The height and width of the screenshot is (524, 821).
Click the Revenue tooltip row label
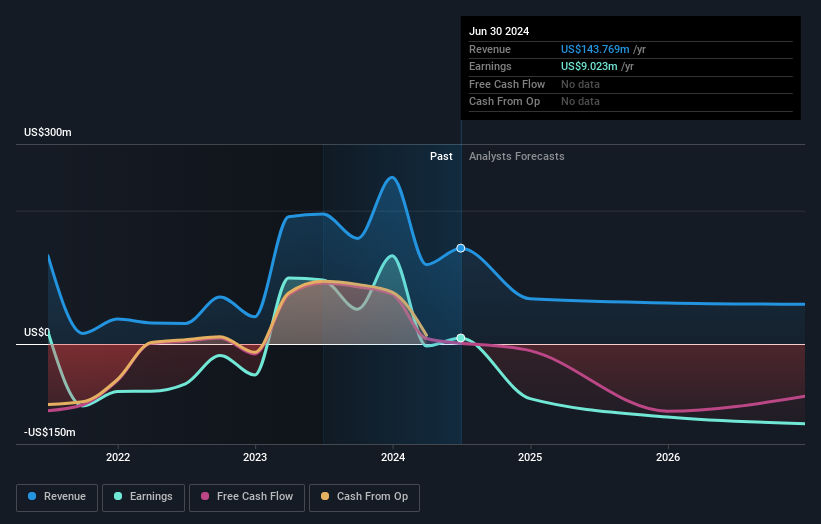coord(490,49)
